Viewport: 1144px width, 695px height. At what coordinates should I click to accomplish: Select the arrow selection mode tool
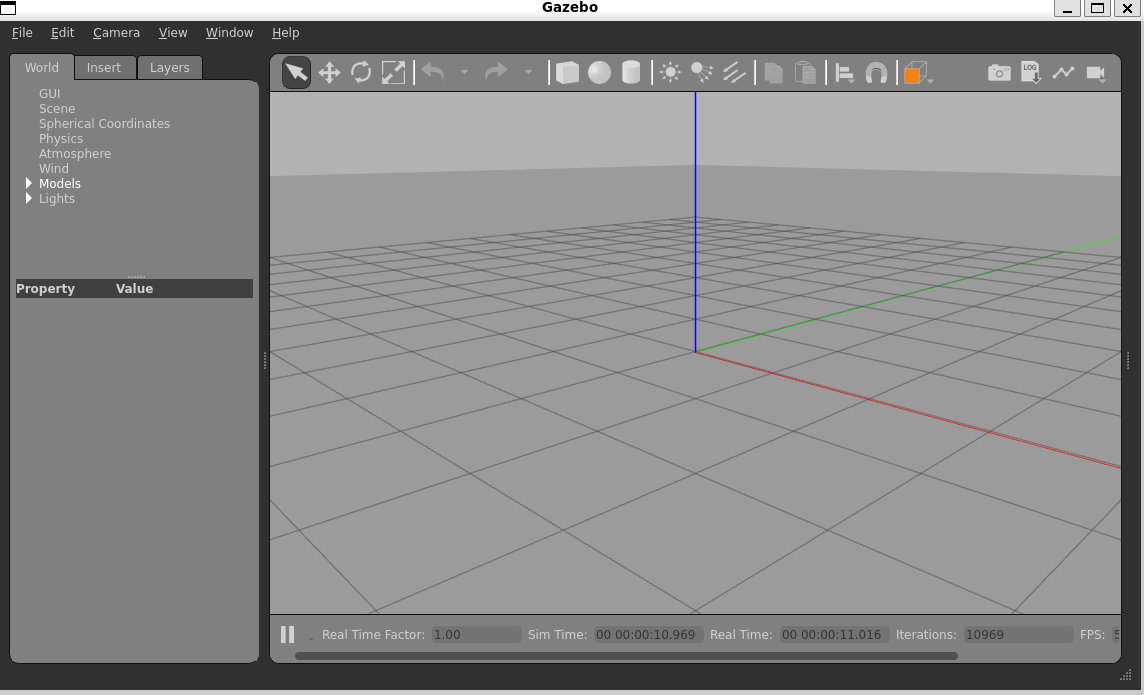coord(296,72)
